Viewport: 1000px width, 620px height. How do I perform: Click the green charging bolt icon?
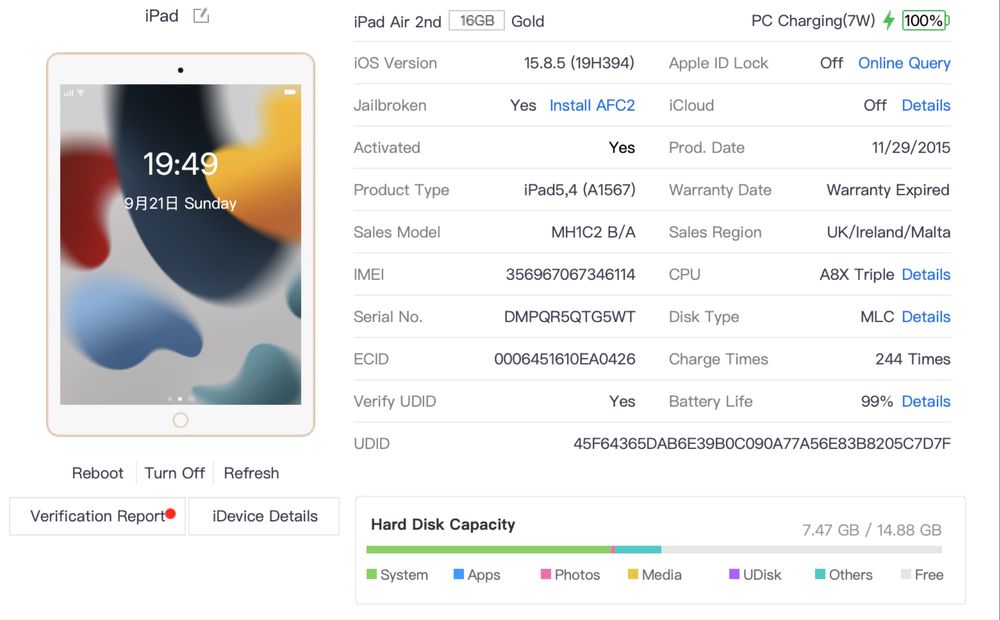pos(888,20)
